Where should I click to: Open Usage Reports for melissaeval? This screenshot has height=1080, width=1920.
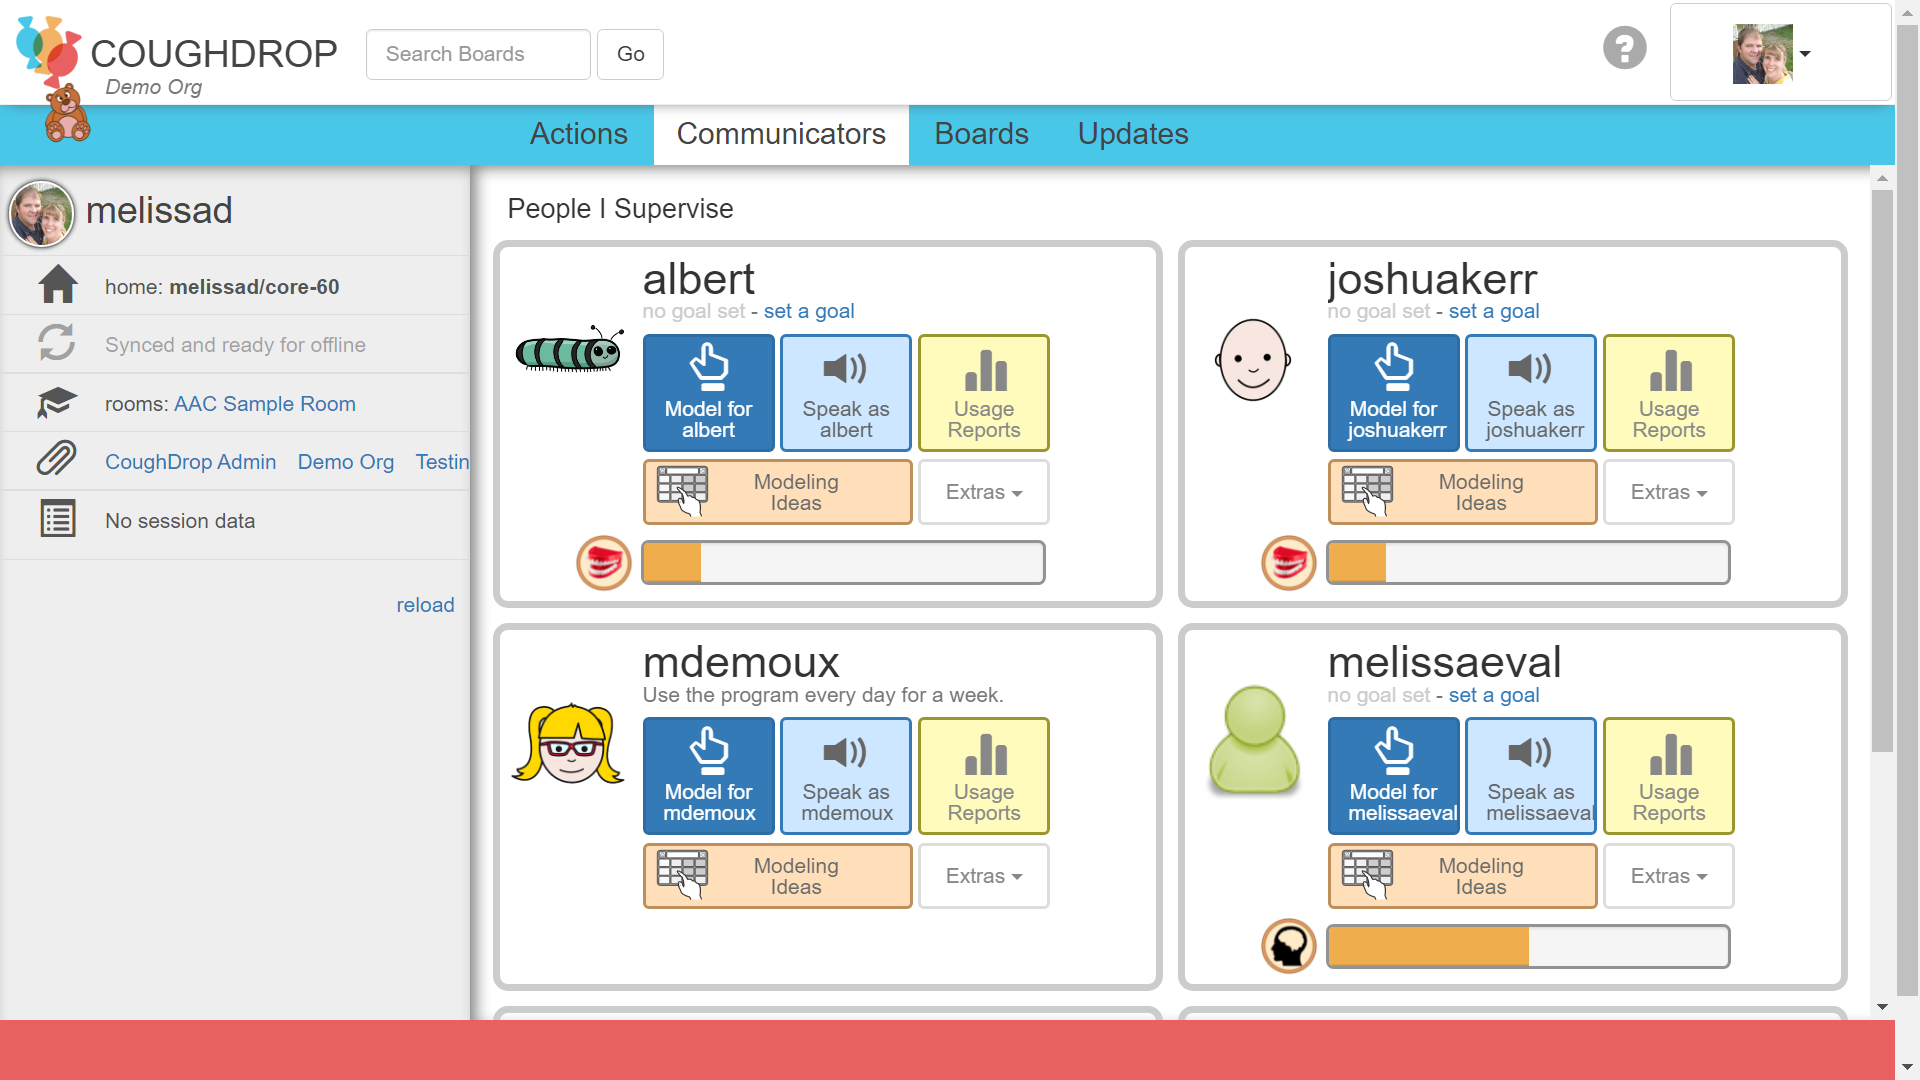click(x=1669, y=776)
